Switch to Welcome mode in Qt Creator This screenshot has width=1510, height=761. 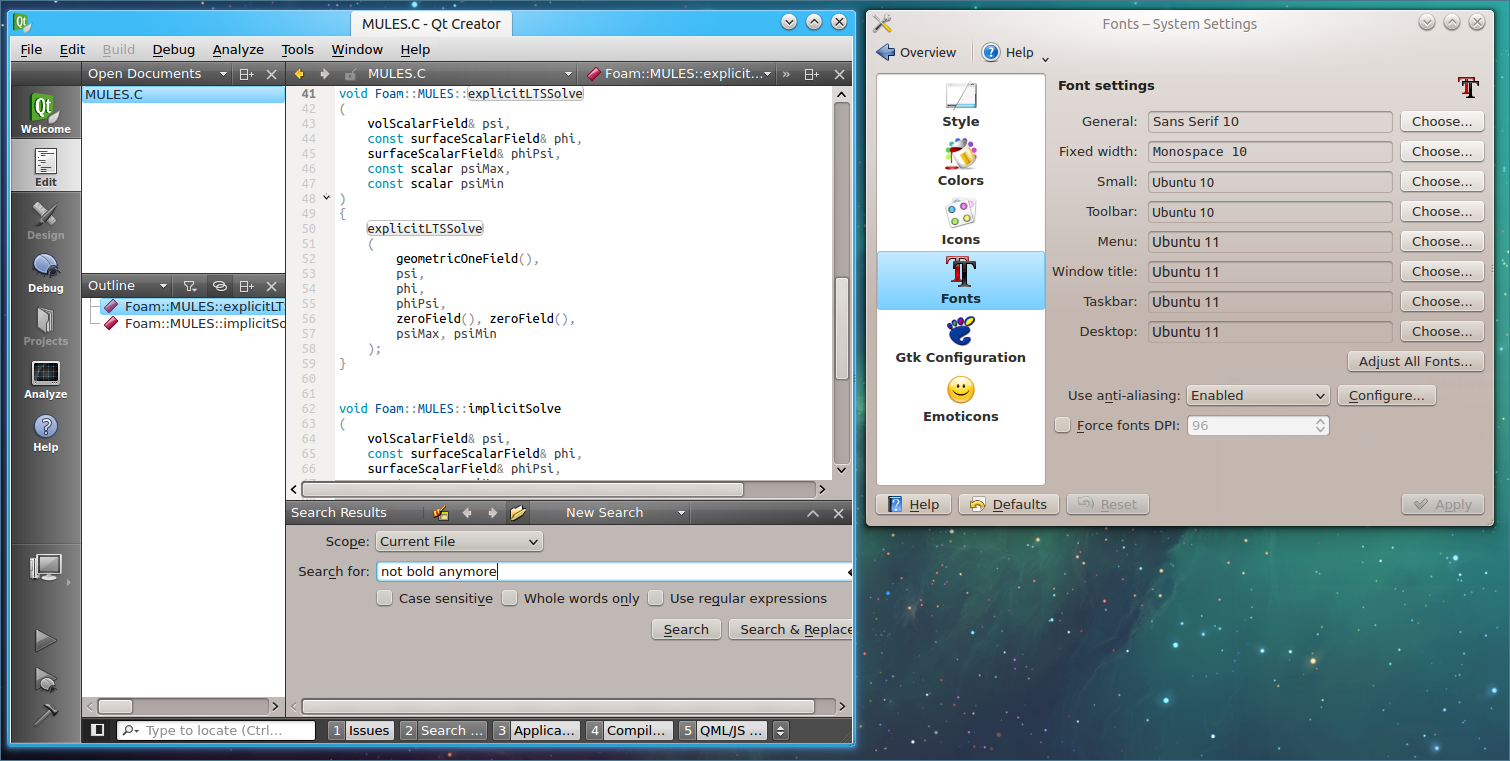(x=46, y=113)
